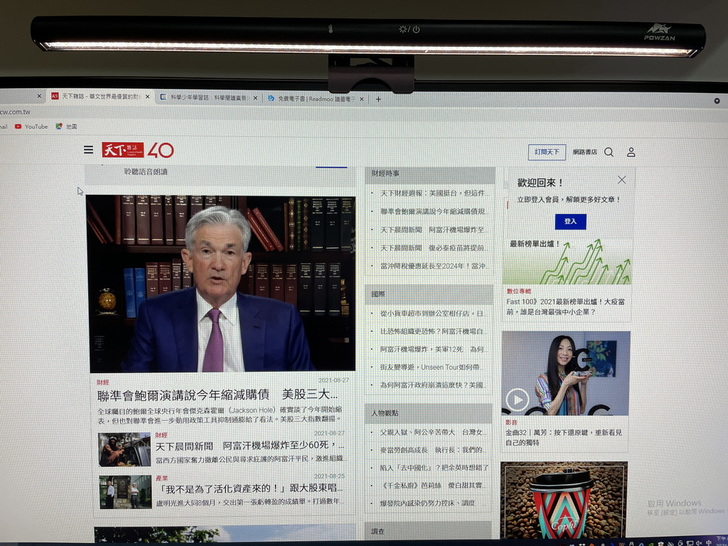Open 財經時事 section header
The image size is (728, 546).
(430, 173)
